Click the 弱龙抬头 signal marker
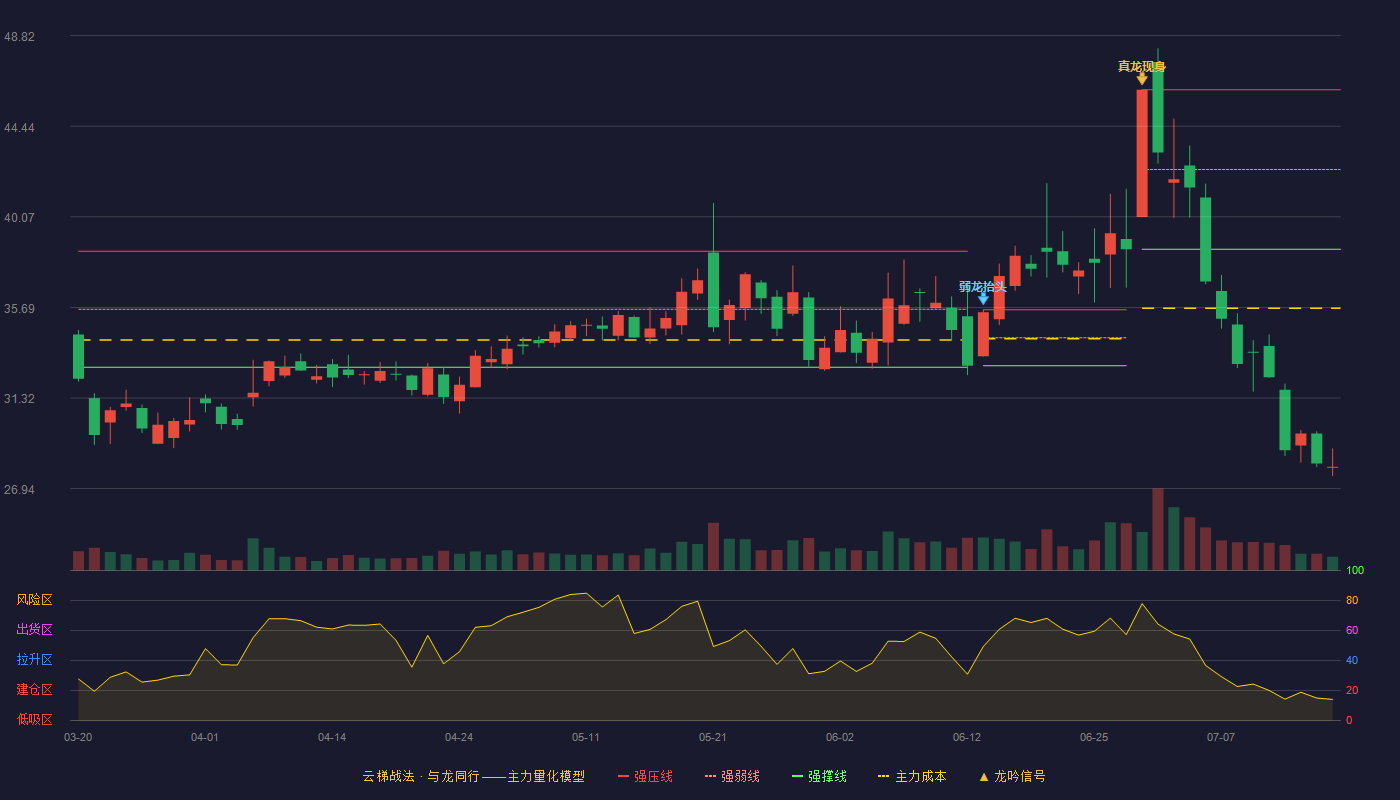This screenshot has width=1400, height=800. tap(983, 292)
